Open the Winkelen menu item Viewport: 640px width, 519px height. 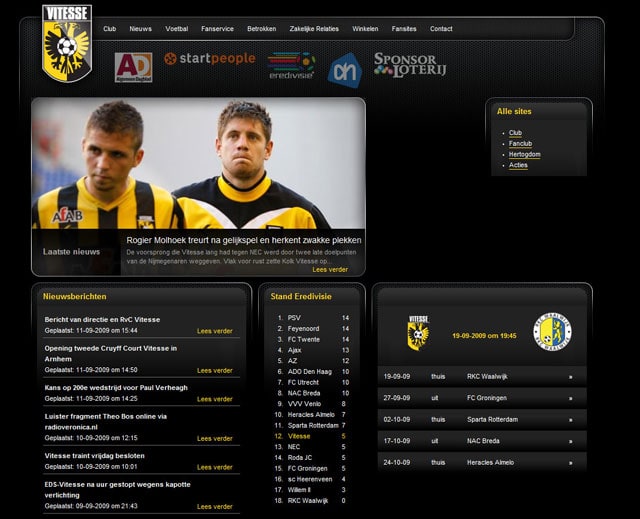tap(365, 29)
